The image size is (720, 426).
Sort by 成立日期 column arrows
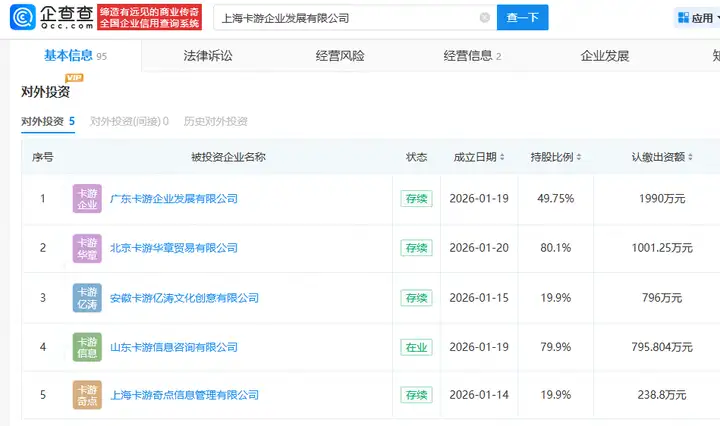coord(502,157)
